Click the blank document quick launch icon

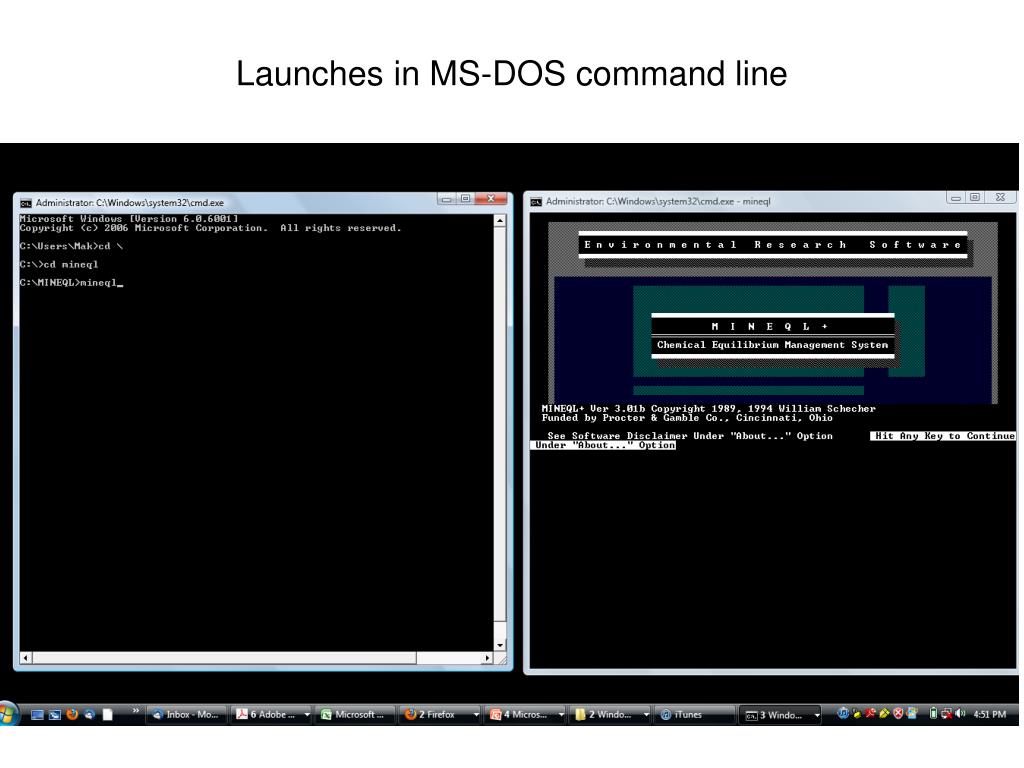click(x=108, y=714)
